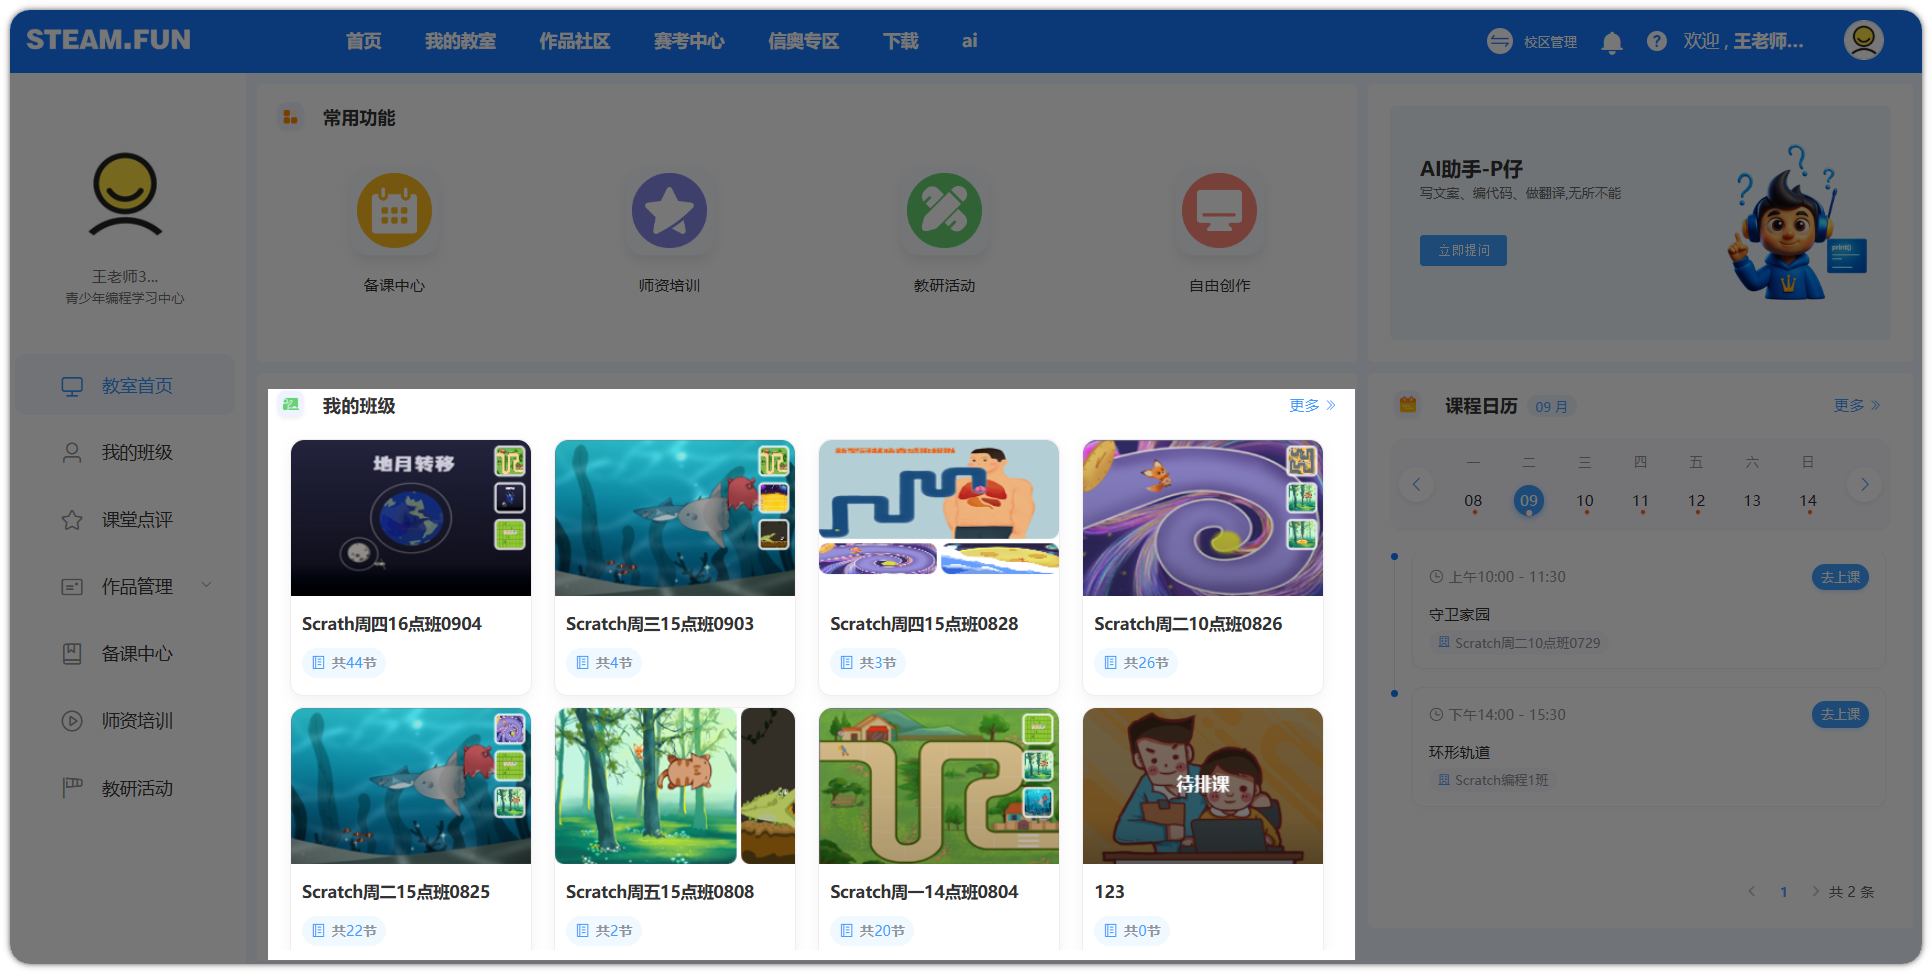This screenshot has width=1932, height=974.
Task: Open the ai nav tab
Action: [x=970, y=41]
